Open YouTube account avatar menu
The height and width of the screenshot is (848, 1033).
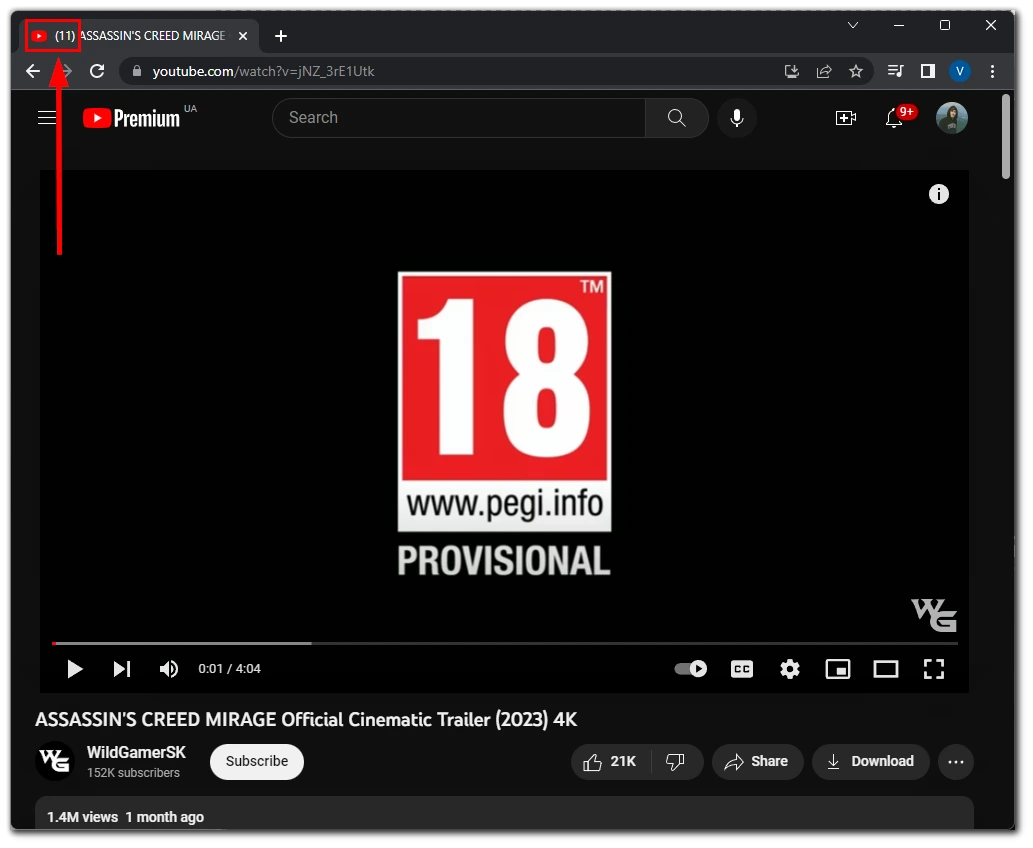click(x=952, y=118)
